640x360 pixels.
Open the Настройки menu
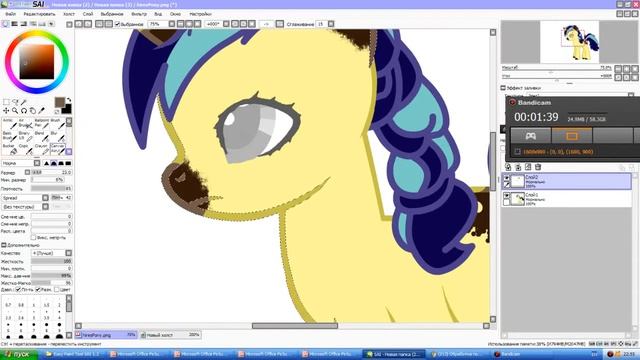200,14
